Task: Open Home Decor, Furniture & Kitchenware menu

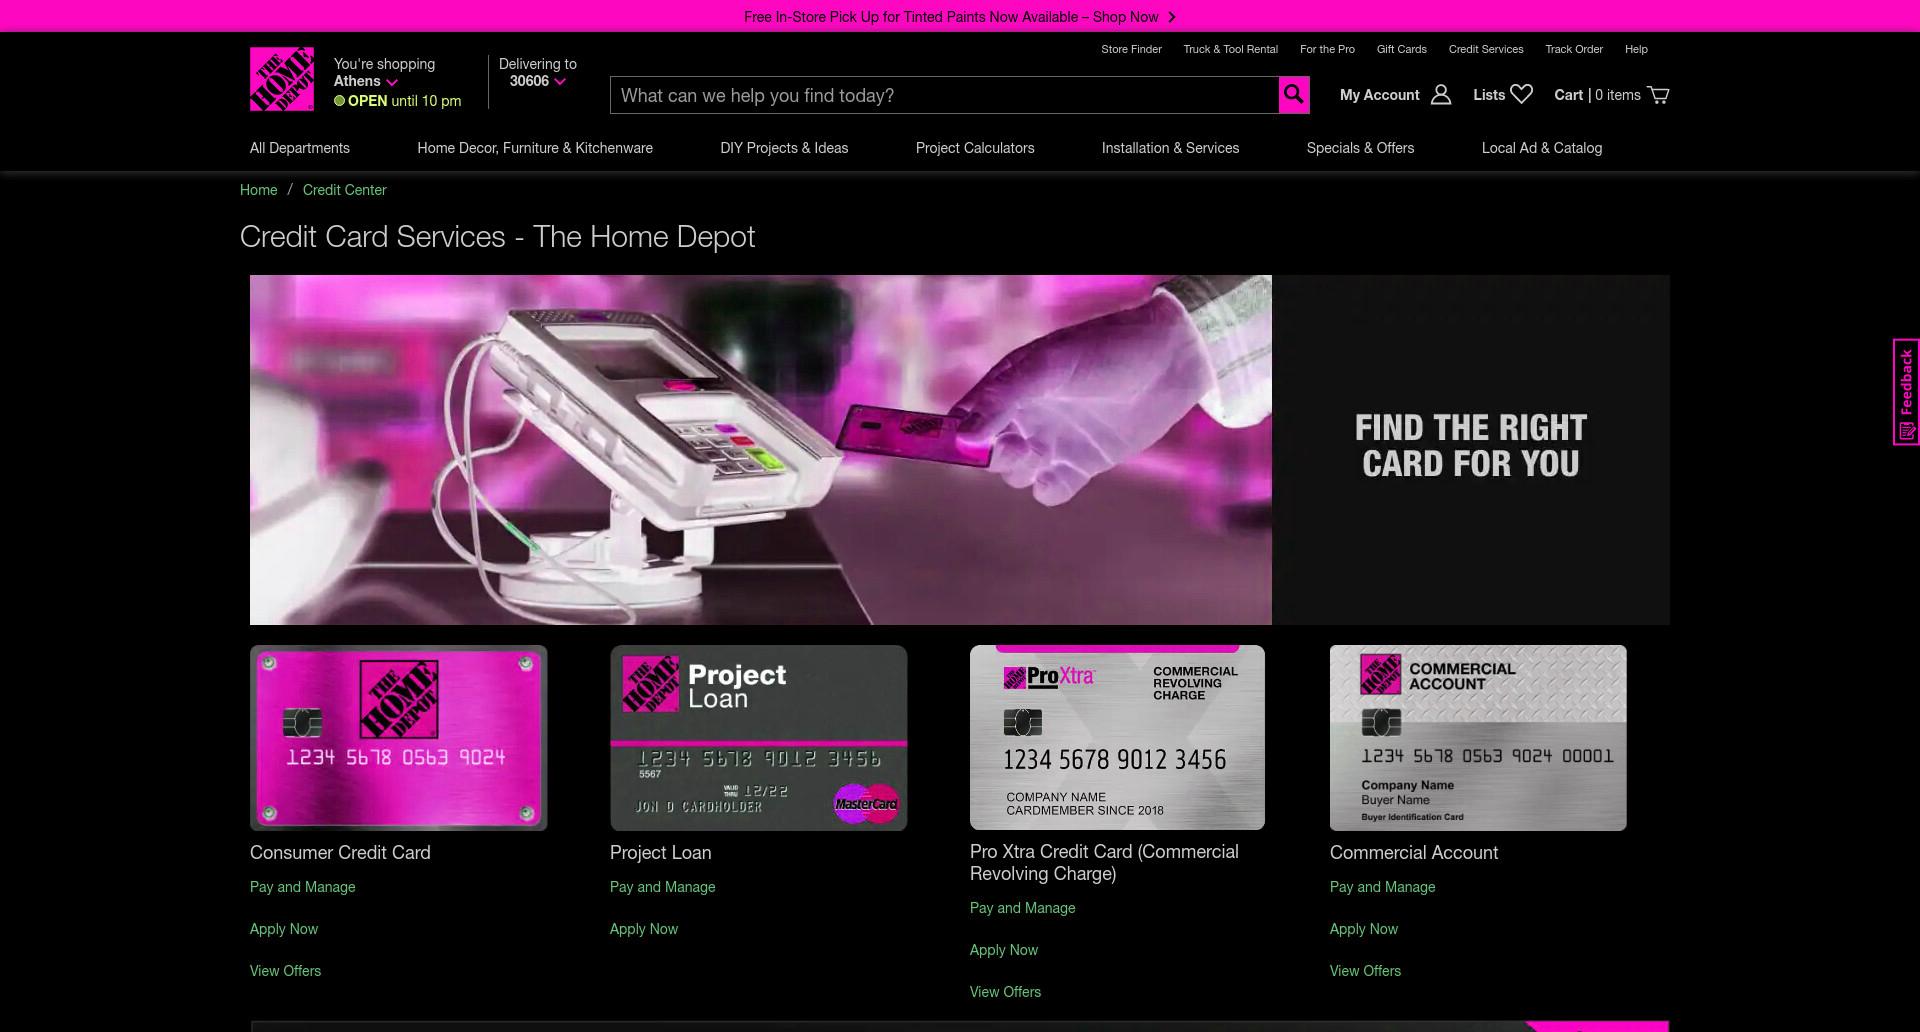Action: 535,148
